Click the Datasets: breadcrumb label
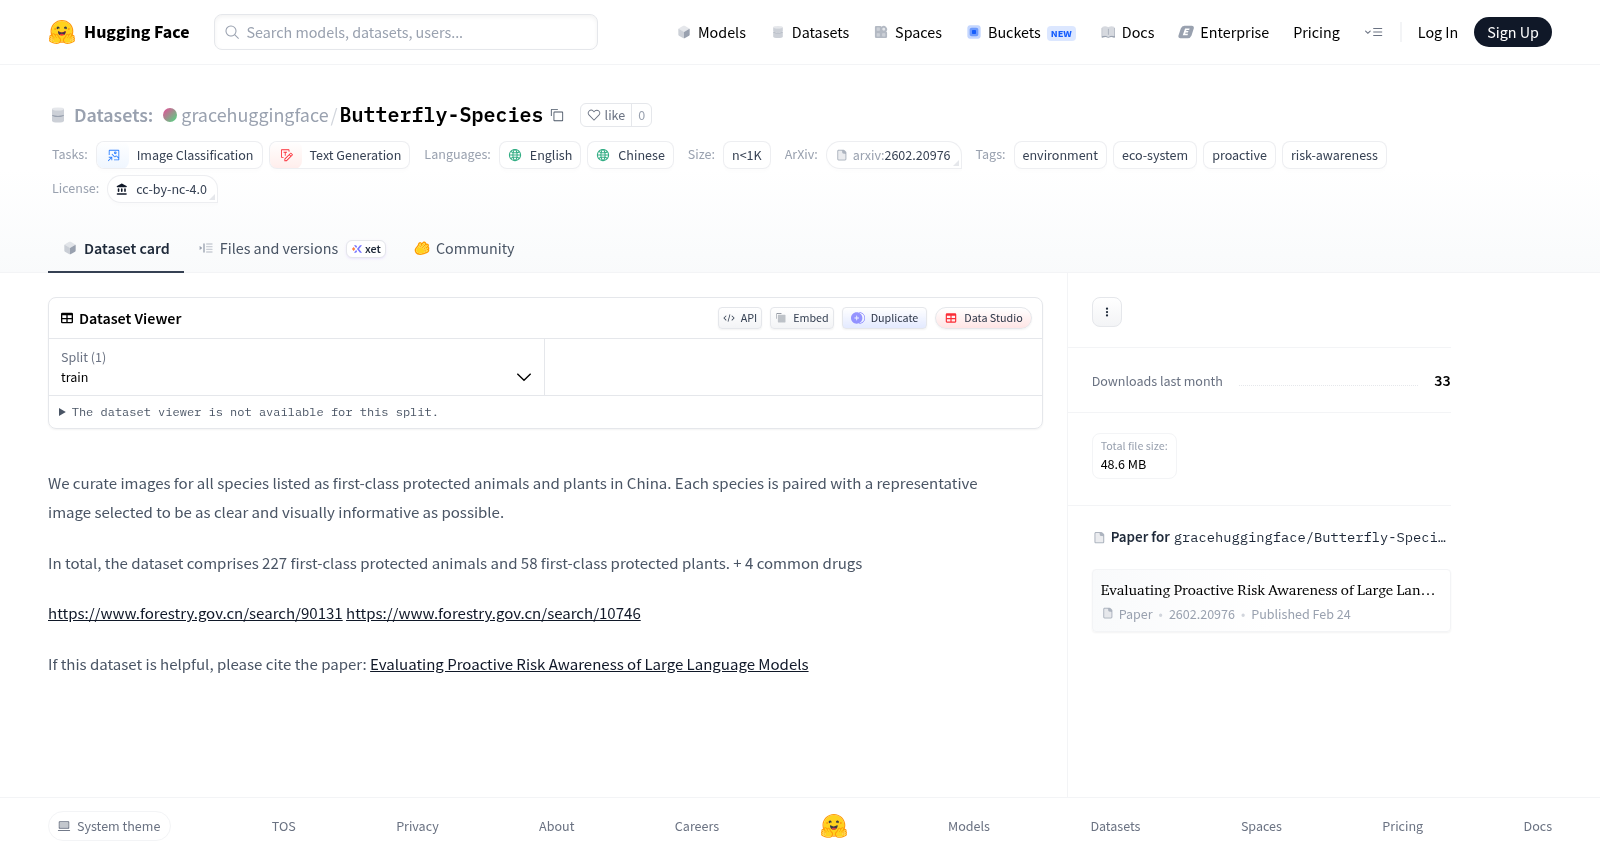Screen dimensions: 1600x861 [x=113, y=115]
